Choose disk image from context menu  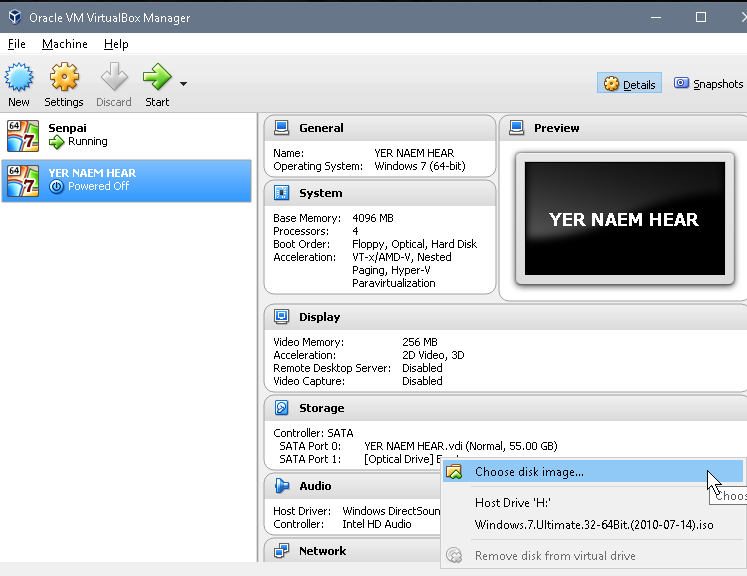point(593,472)
